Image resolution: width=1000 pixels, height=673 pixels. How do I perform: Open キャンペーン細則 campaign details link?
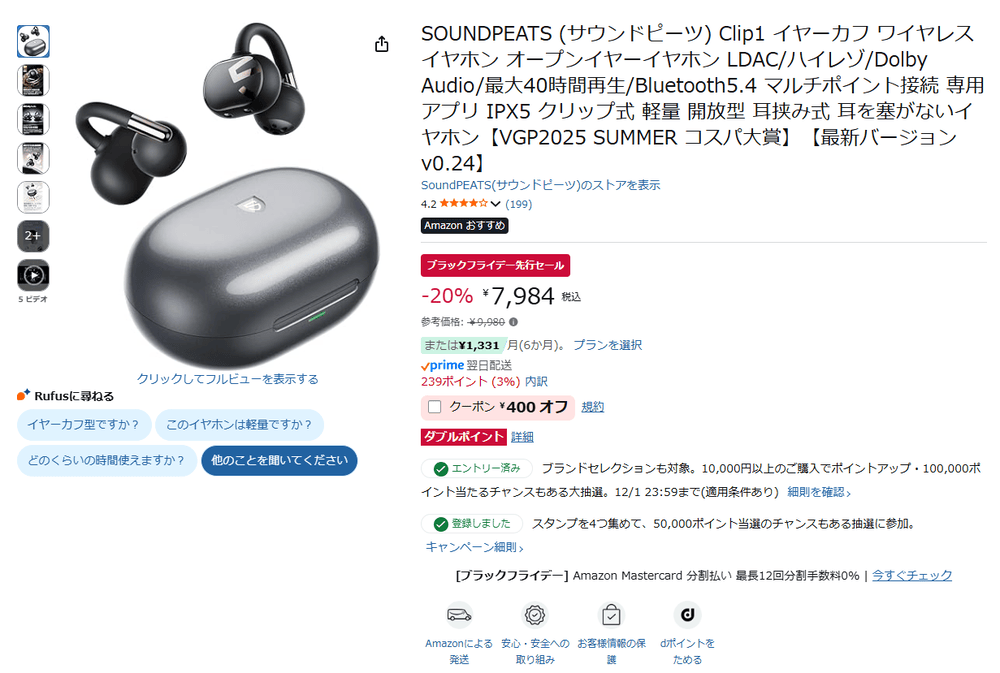click(x=474, y=547)
